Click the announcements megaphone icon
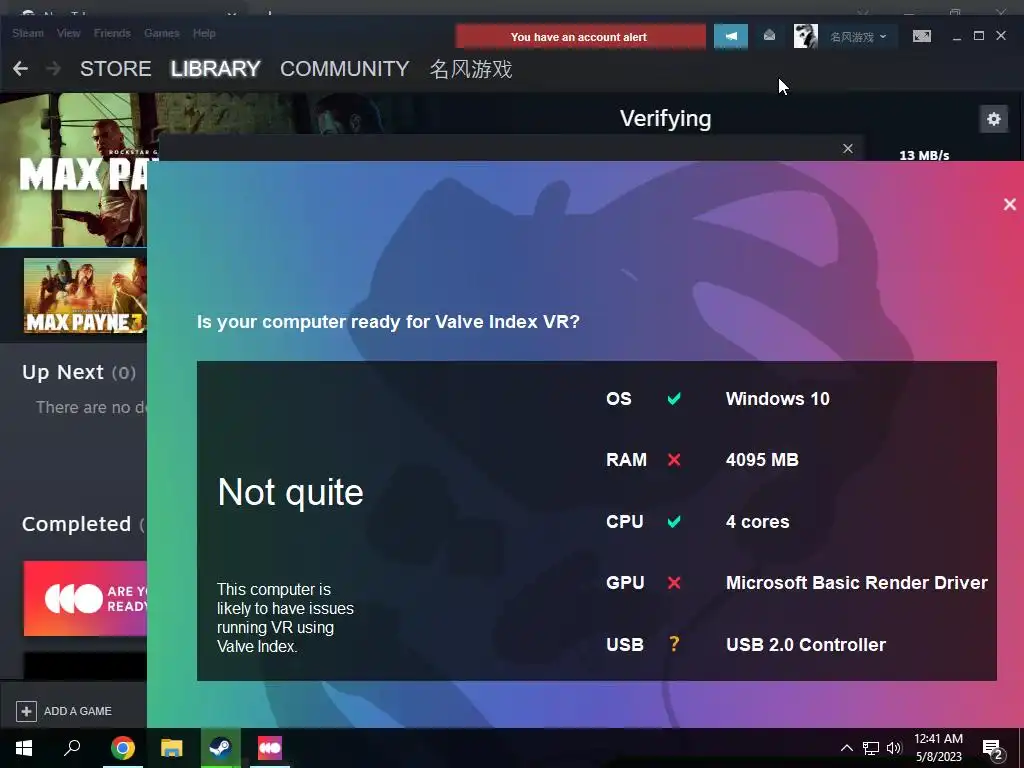 tap(731, 37)
